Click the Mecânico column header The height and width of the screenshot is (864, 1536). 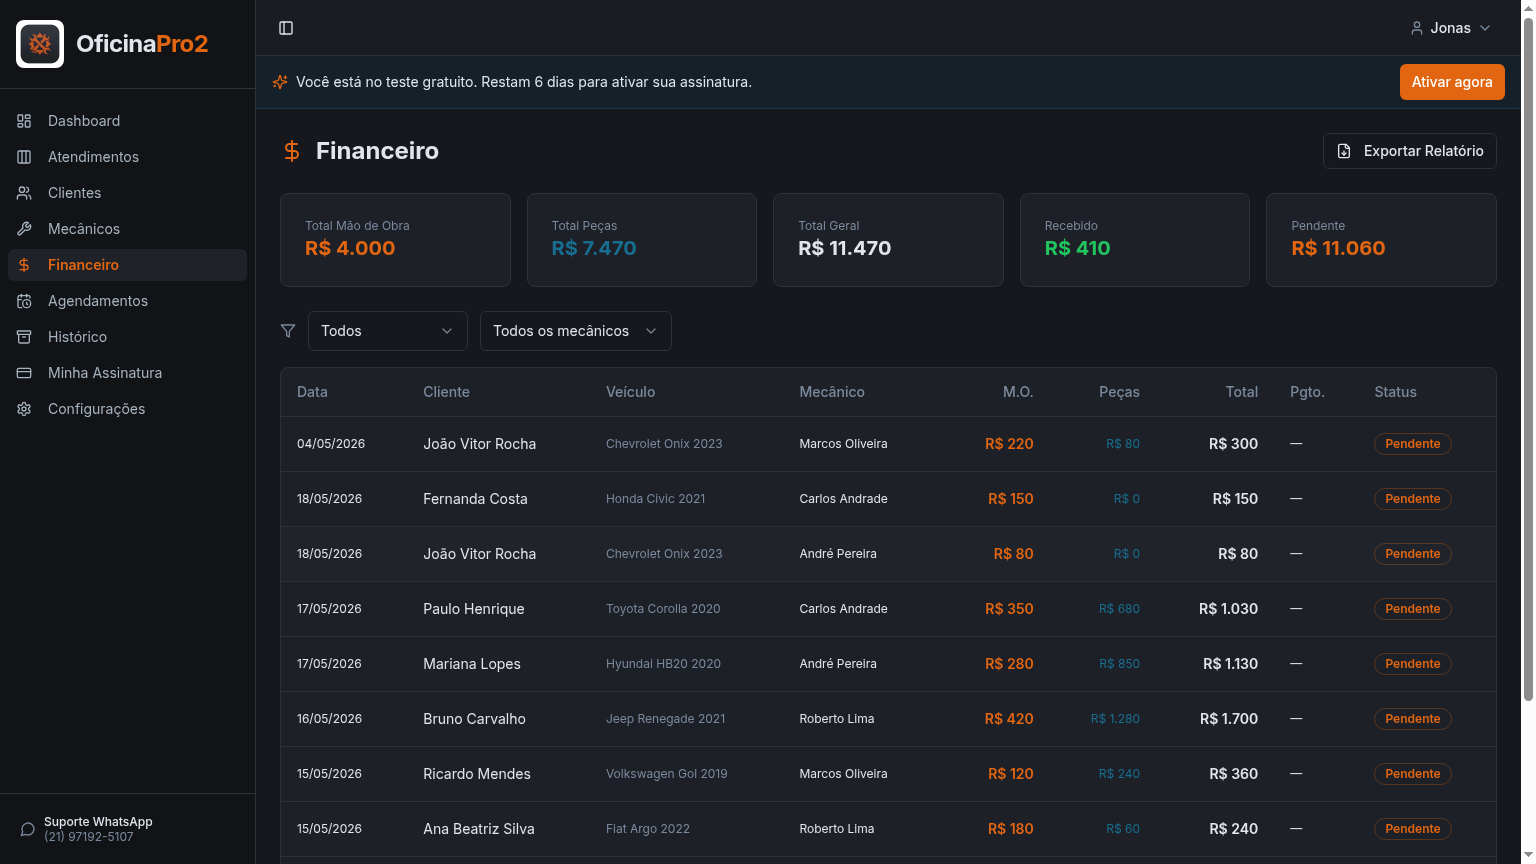click(832, 392)
